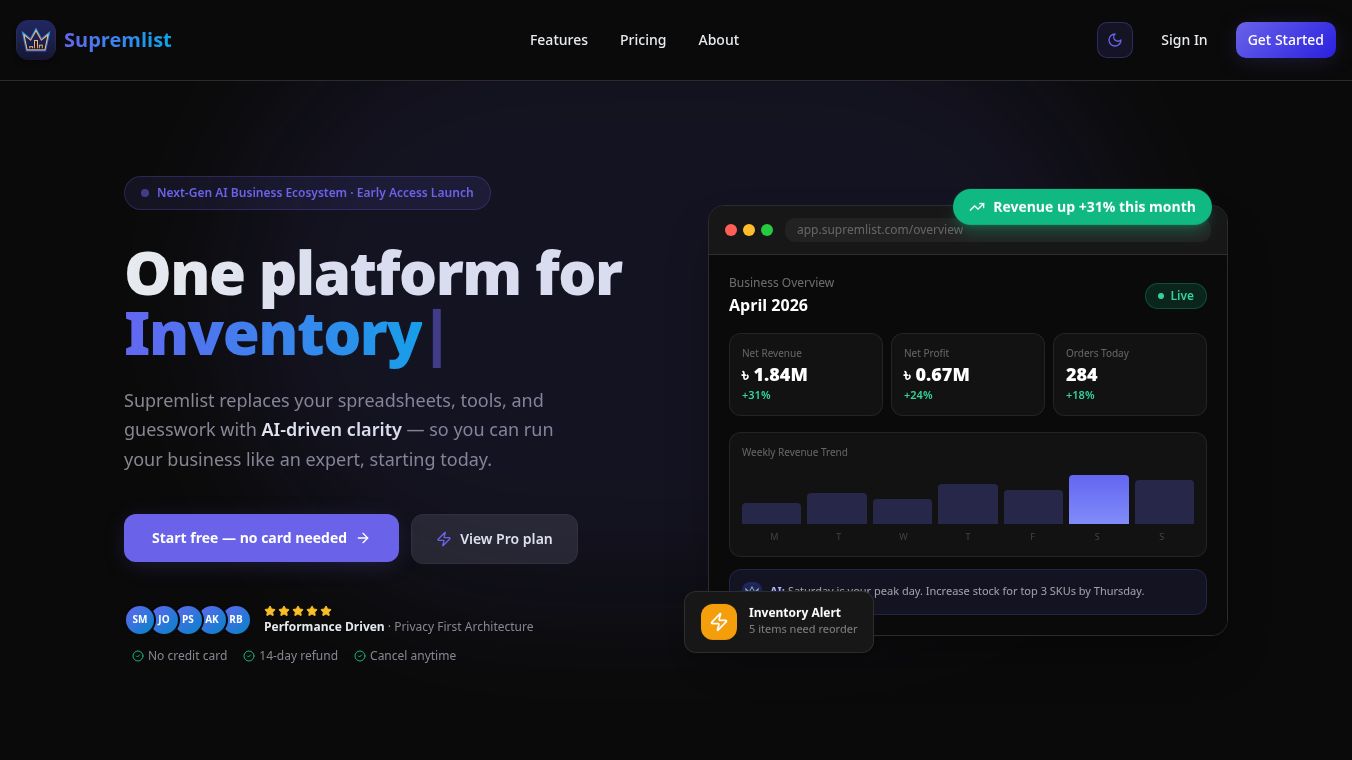Click the checkmark icon beside 14-day refund
Image resolution: width=1352 pixels, height=760 pixels.
(x=249, y=656)
